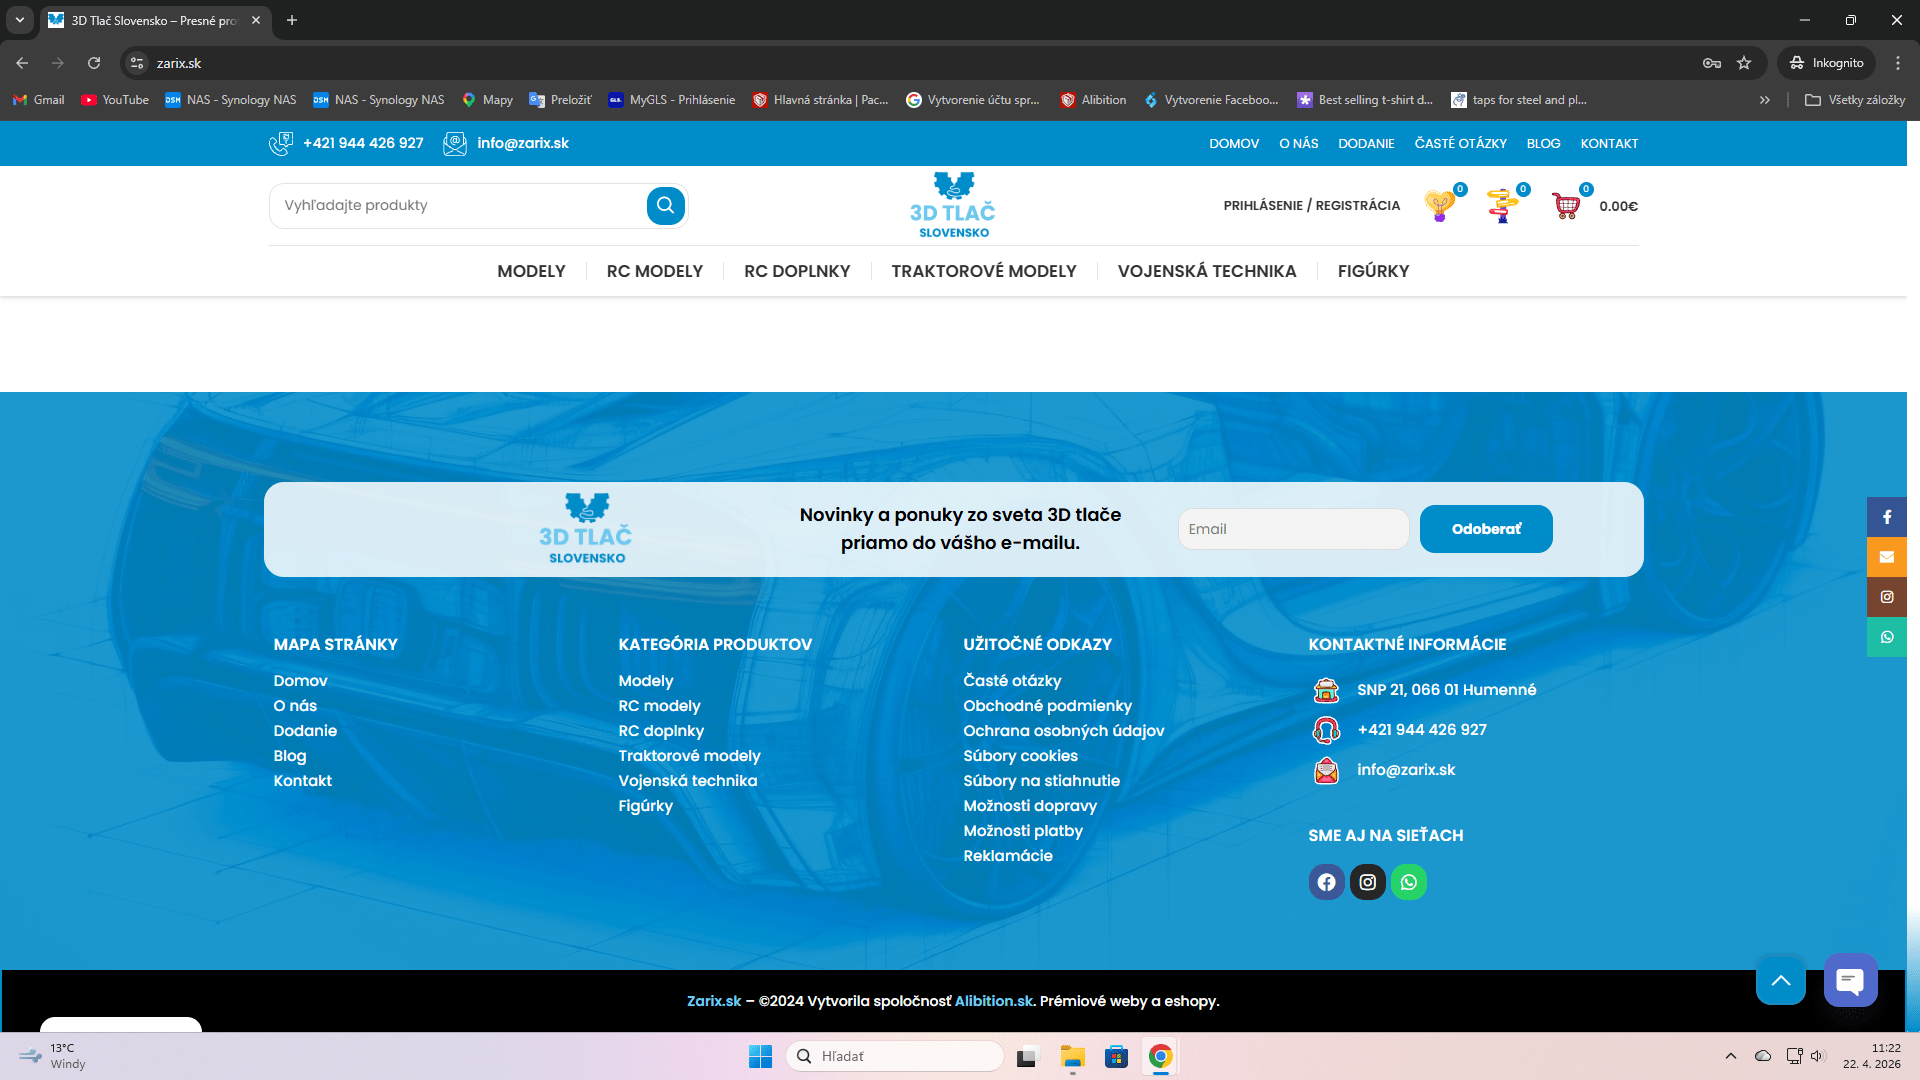This screenshot has width=1920, height=1080.
Task: Open the shopping cart icon
Action: tap(1566, 206)
